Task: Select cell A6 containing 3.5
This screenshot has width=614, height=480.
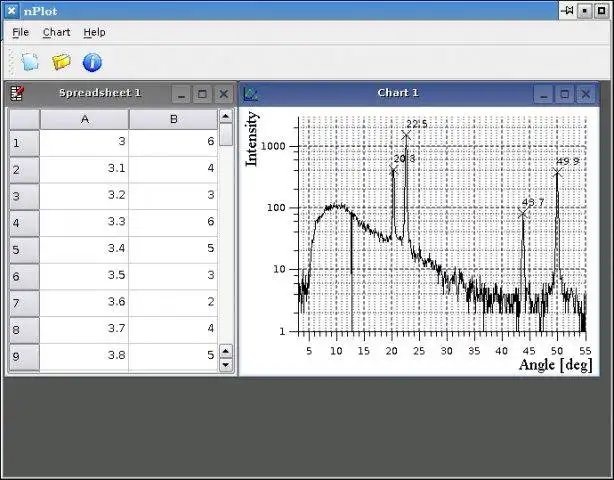Action: tap(84, 277)
